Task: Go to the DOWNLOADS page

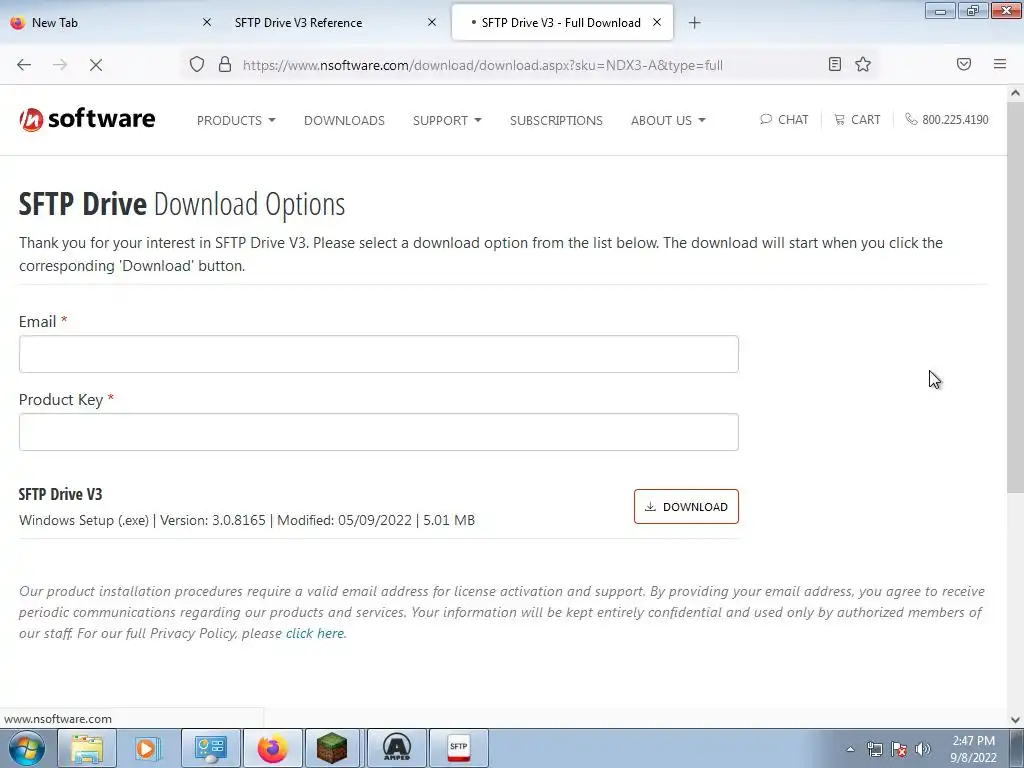Action: (344, 120)
